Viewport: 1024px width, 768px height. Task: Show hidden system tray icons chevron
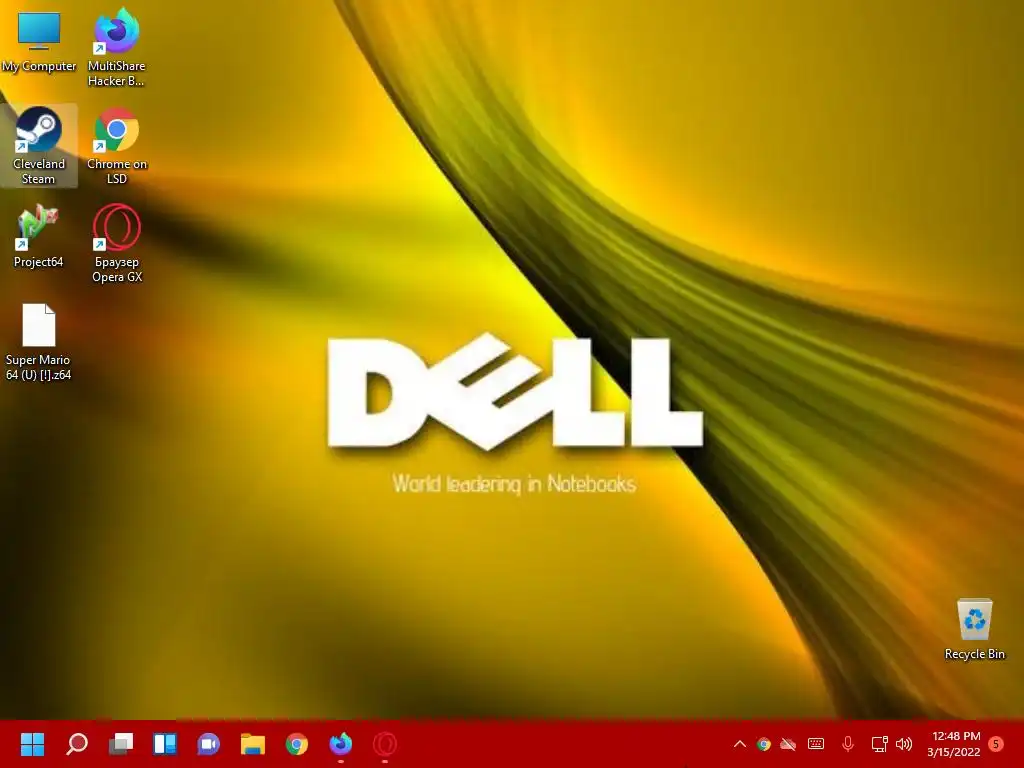pyautogui.click(x=739, y=744)
